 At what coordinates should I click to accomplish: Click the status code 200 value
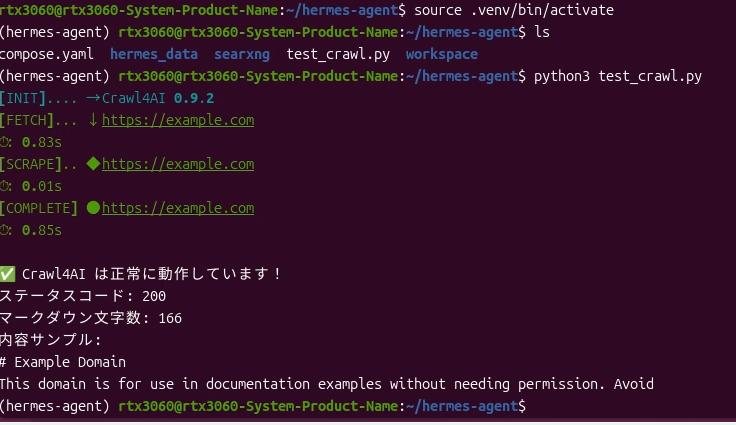point(154,296)
